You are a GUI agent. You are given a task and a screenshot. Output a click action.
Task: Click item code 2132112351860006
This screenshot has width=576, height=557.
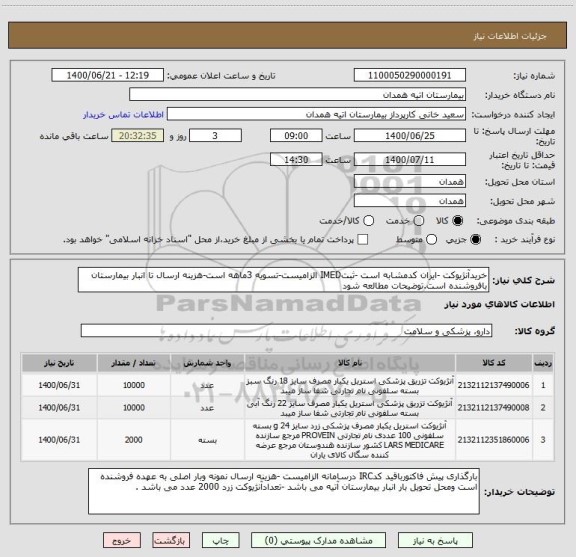[493, 439]
